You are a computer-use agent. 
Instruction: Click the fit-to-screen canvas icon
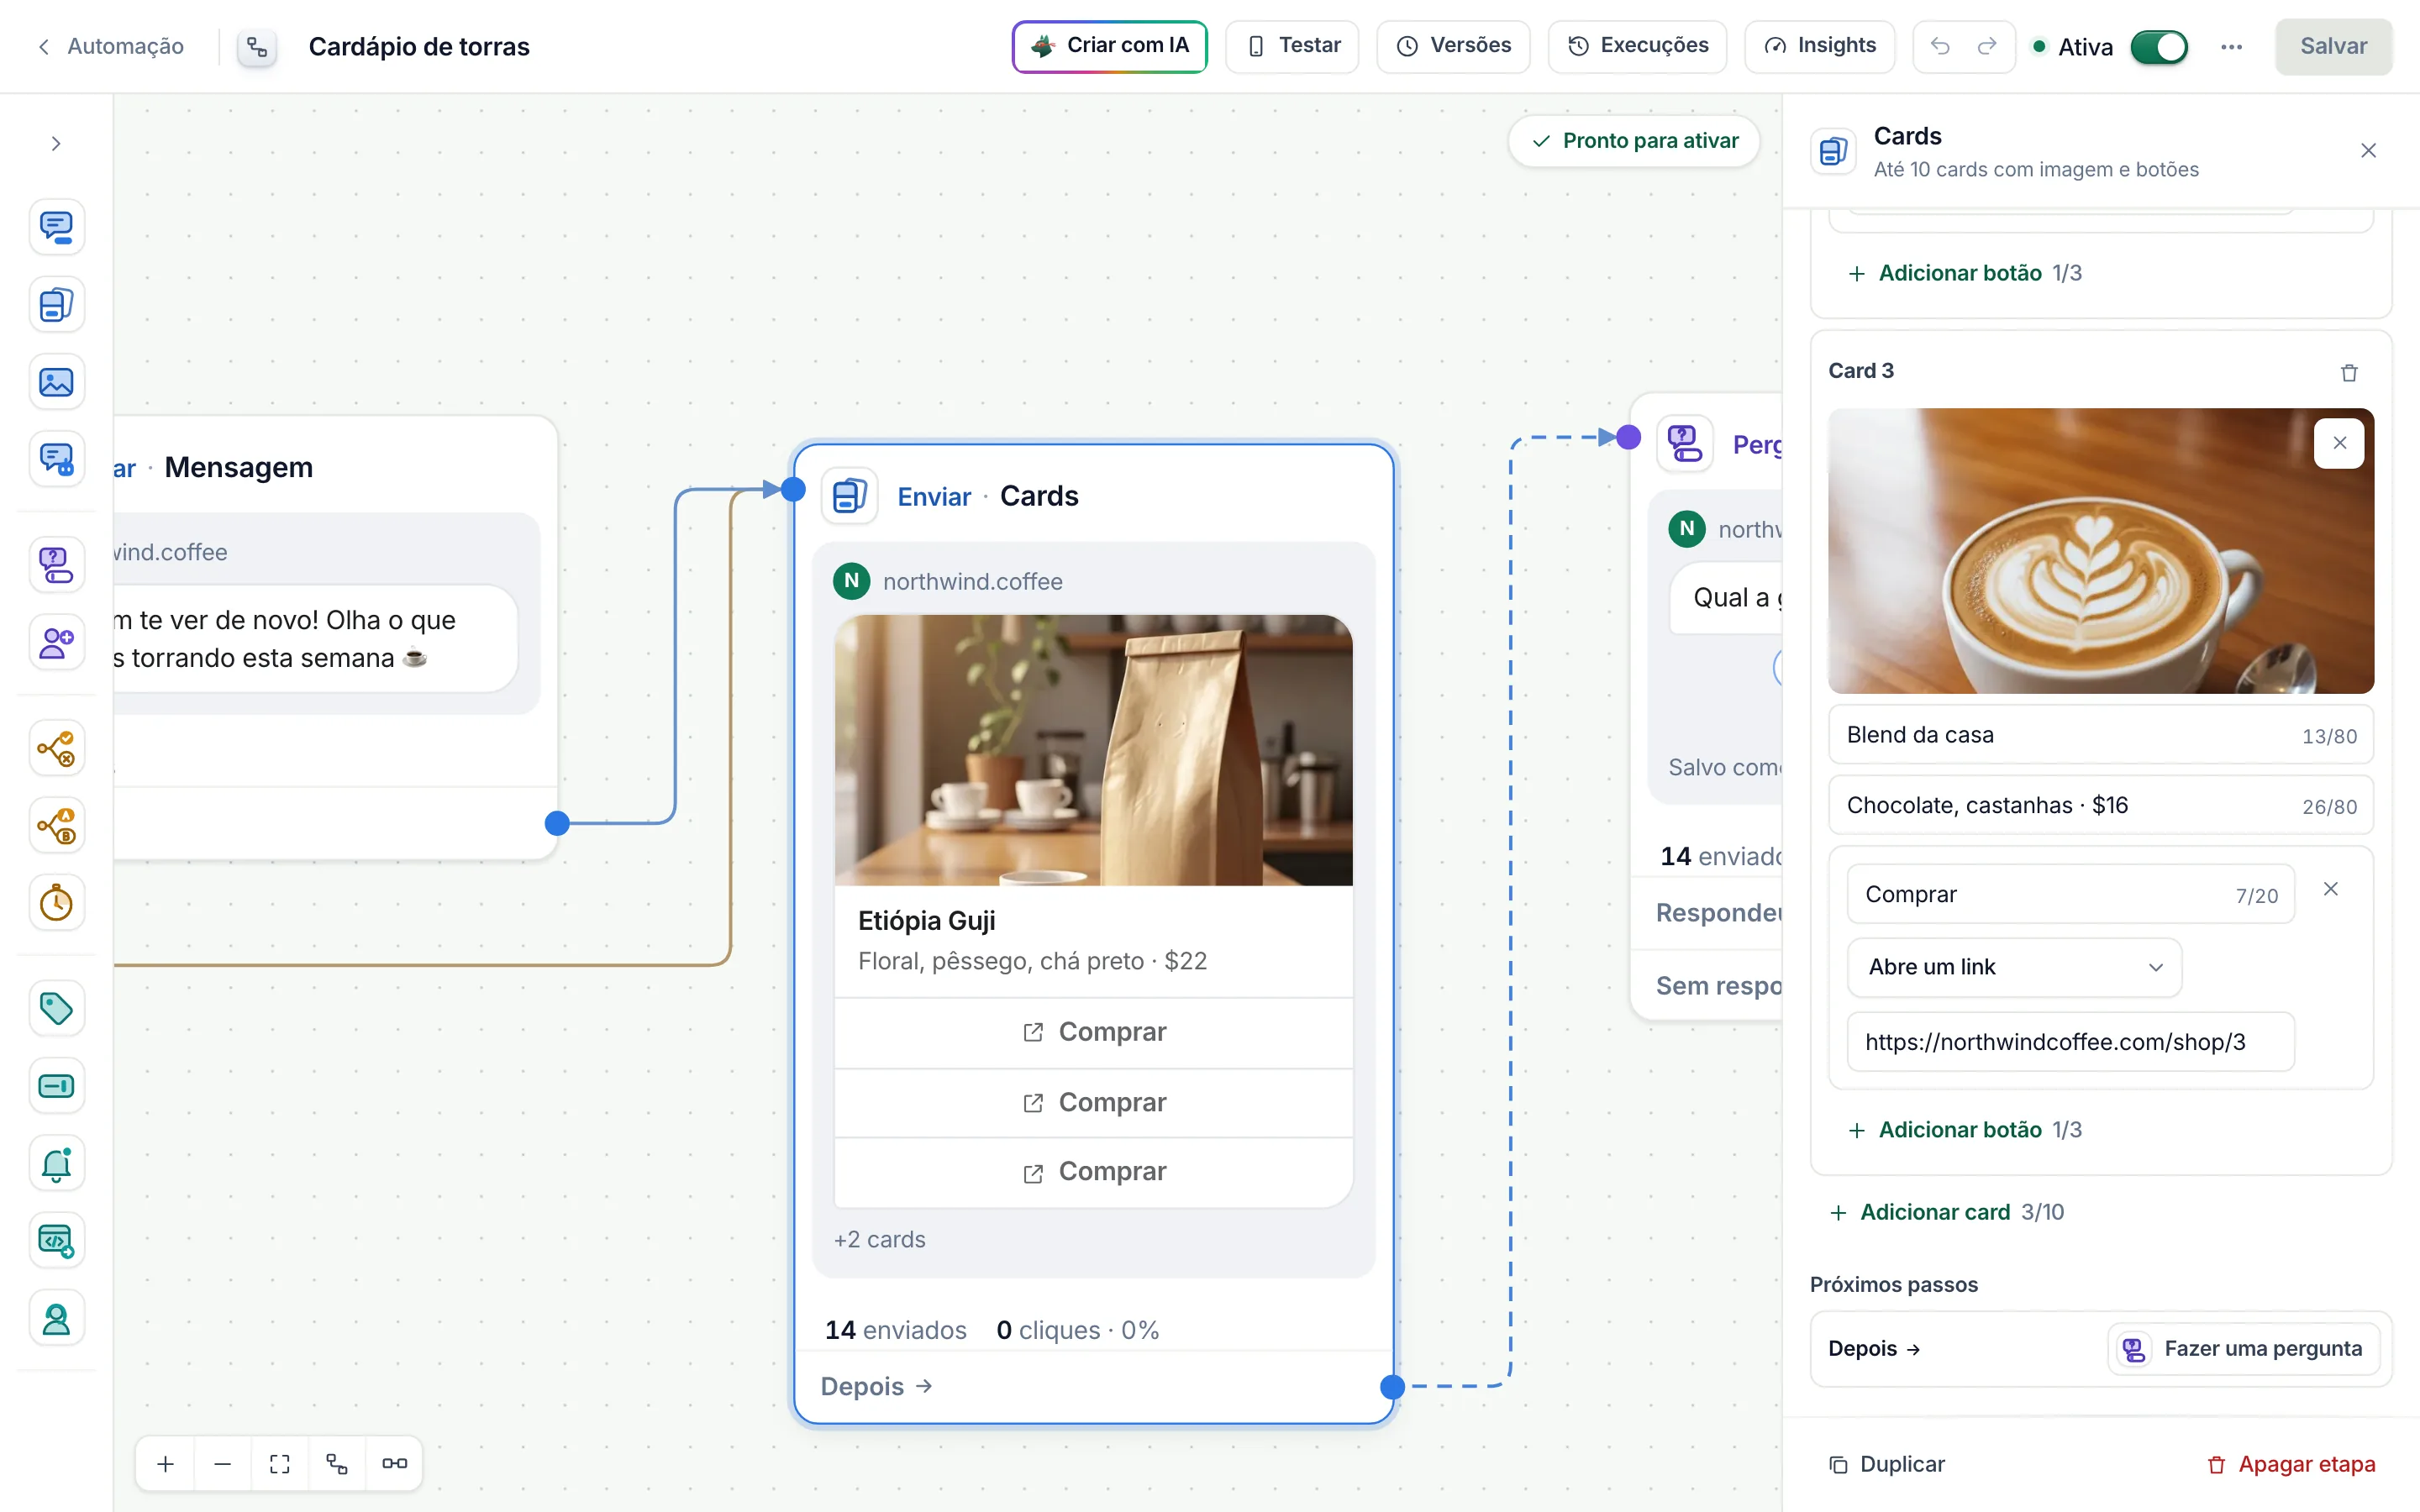pyautogui.click(x=280, y=1464)
